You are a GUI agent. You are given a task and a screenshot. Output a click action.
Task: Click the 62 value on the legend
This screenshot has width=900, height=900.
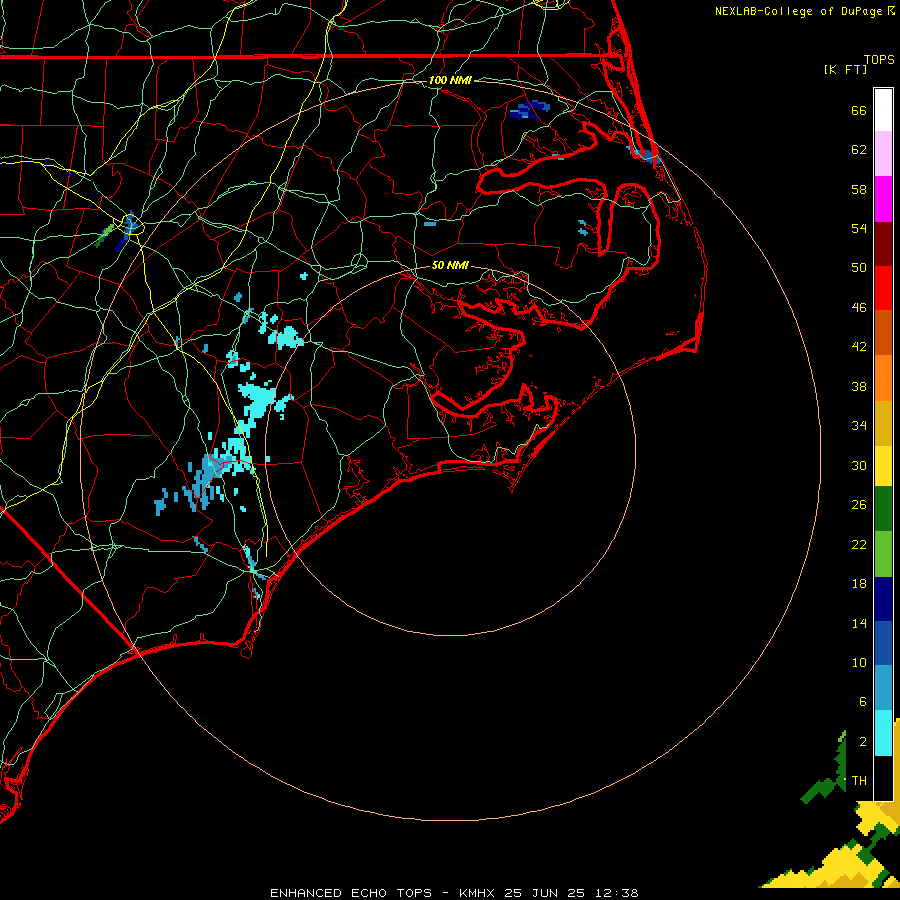click(859, 150)
